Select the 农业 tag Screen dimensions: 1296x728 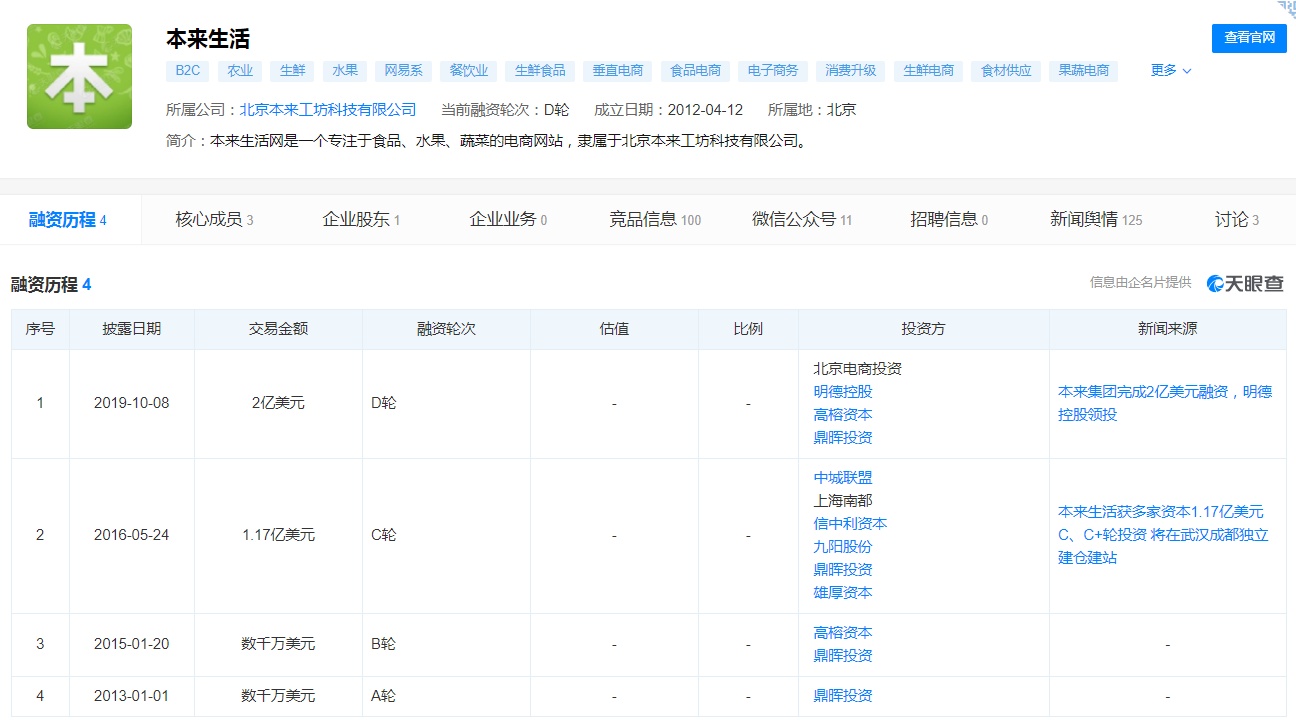click(x=240, y=71)
